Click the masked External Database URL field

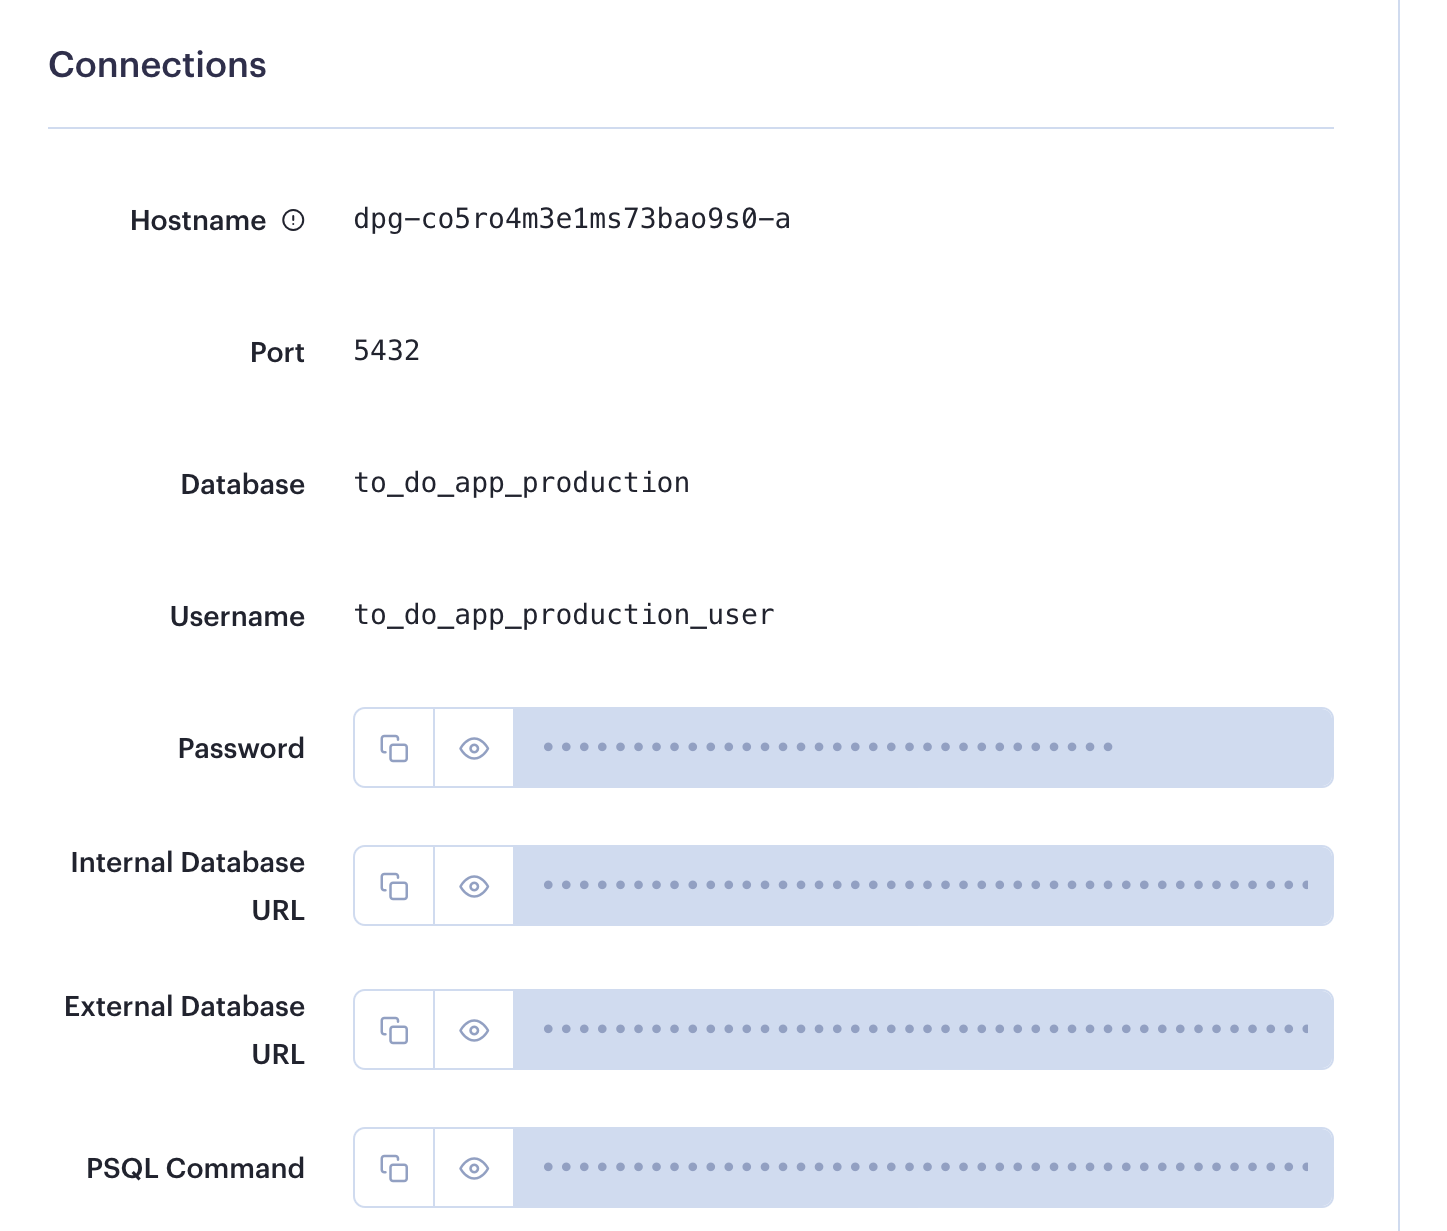[922, 1030]
